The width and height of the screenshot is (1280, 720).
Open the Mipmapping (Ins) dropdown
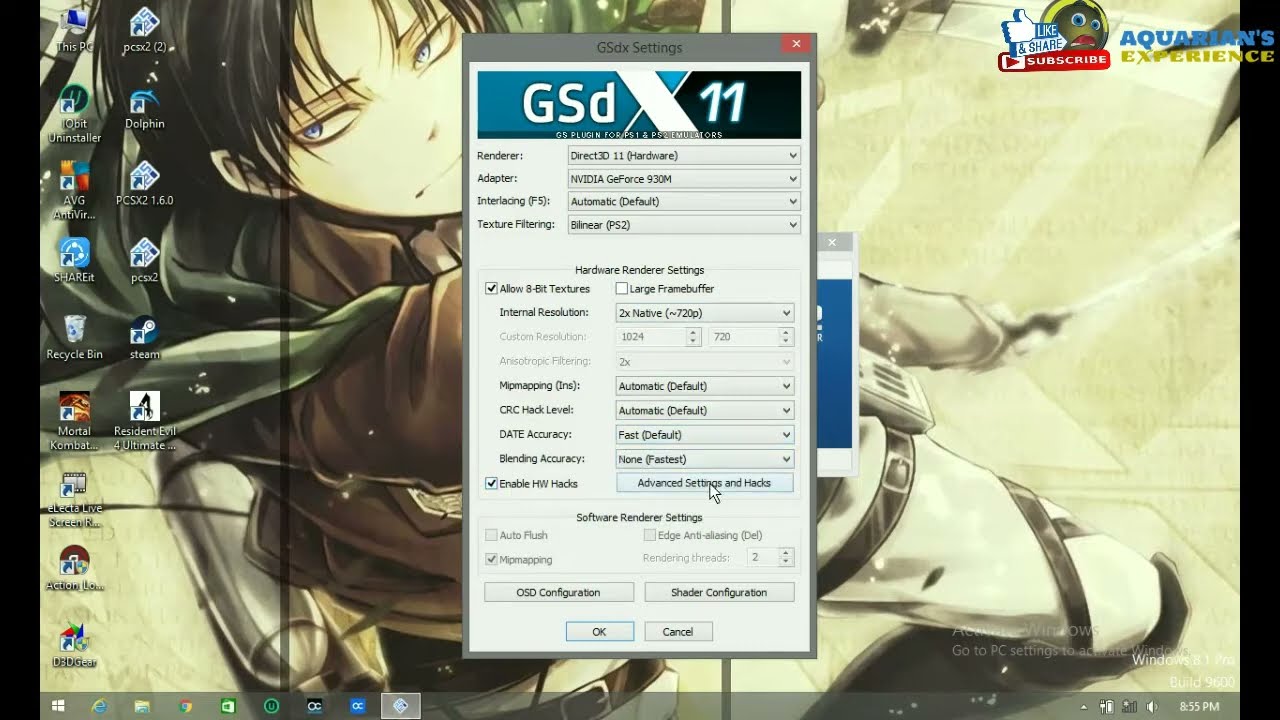pyautogui.click(x=705, y=386)
